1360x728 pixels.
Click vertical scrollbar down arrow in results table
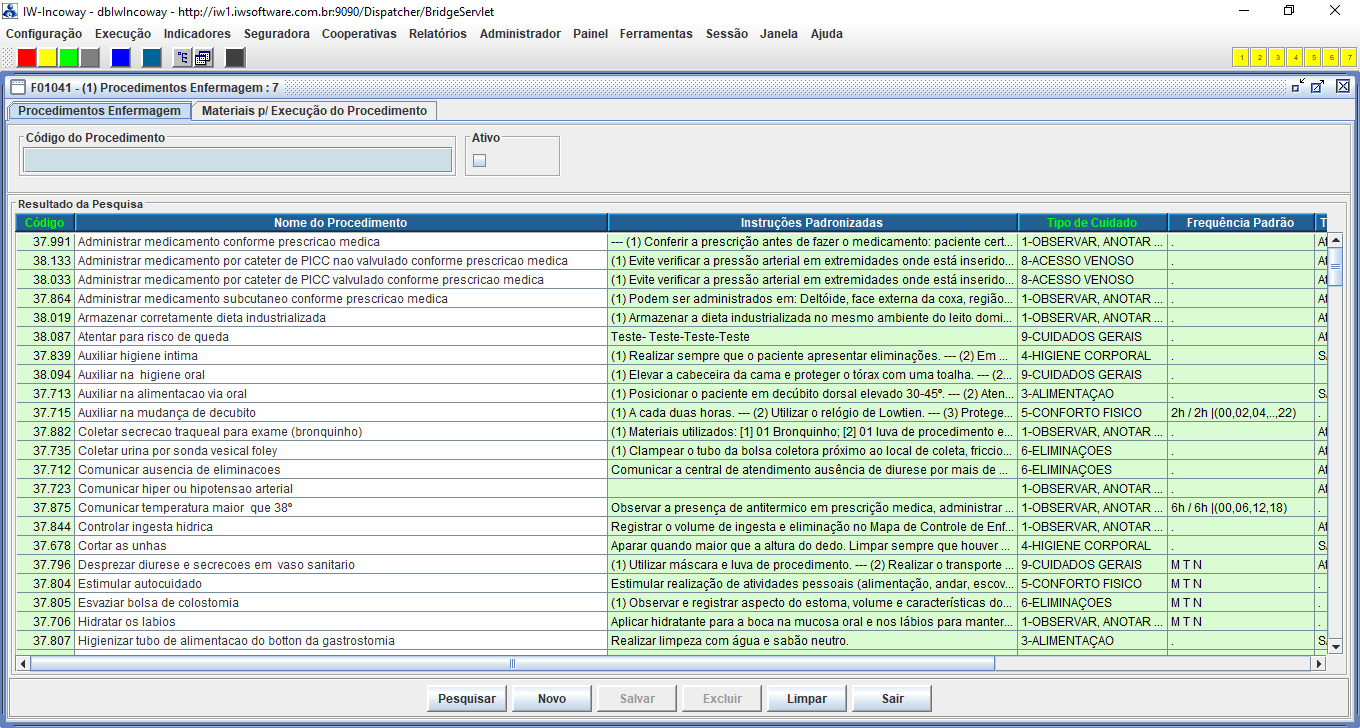(1335, 647)
